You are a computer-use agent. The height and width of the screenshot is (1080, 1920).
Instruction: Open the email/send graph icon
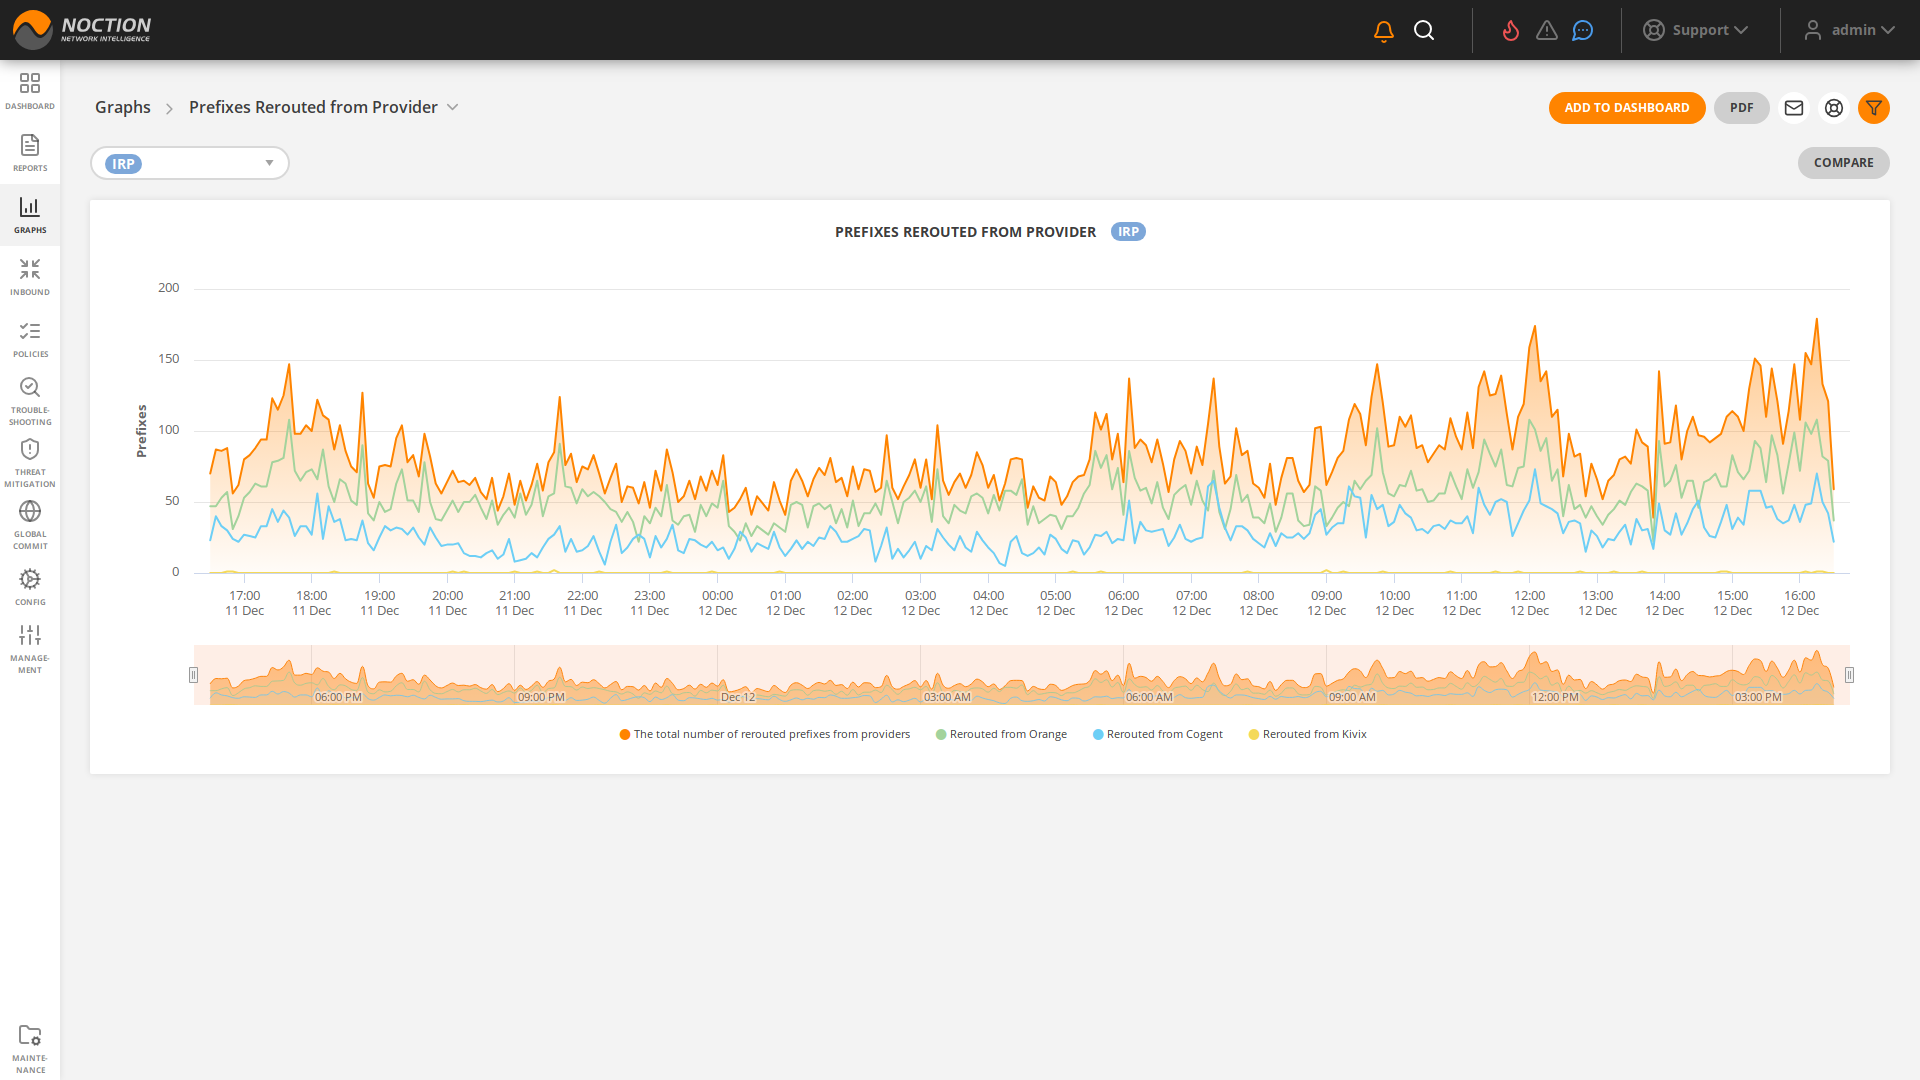(1794, 108)
